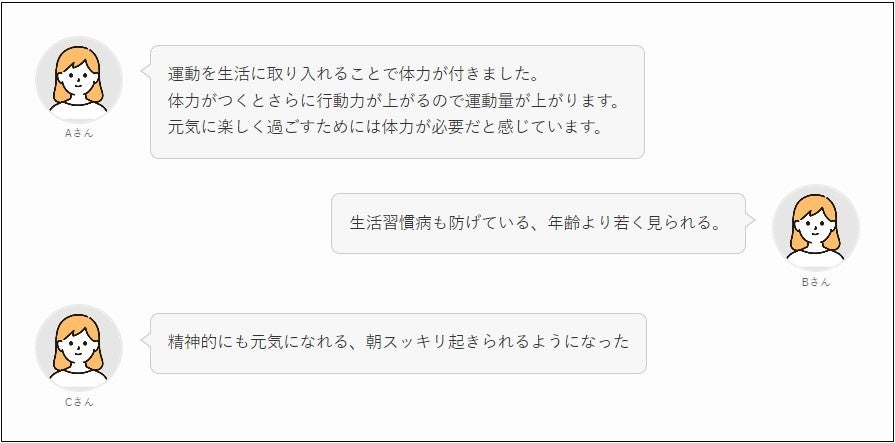The width and height of the screenshot is (895, 443).
Task: Click the line "体力がつくとさらに行動力が上がる"
Action: pyautogui.click(x=310, y=102)
